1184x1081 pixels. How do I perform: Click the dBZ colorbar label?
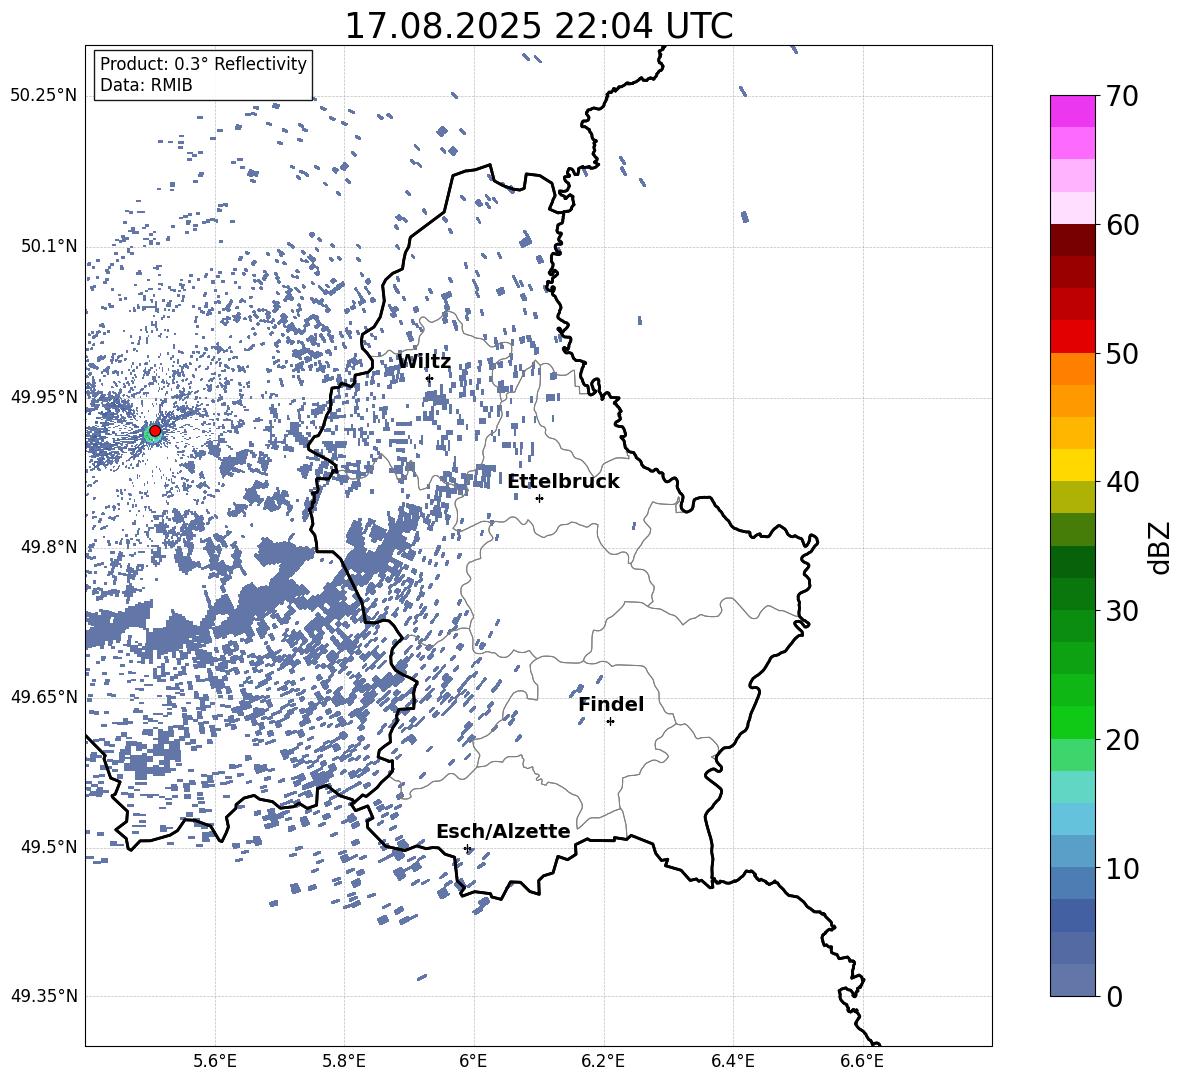tap(1161, 547)
